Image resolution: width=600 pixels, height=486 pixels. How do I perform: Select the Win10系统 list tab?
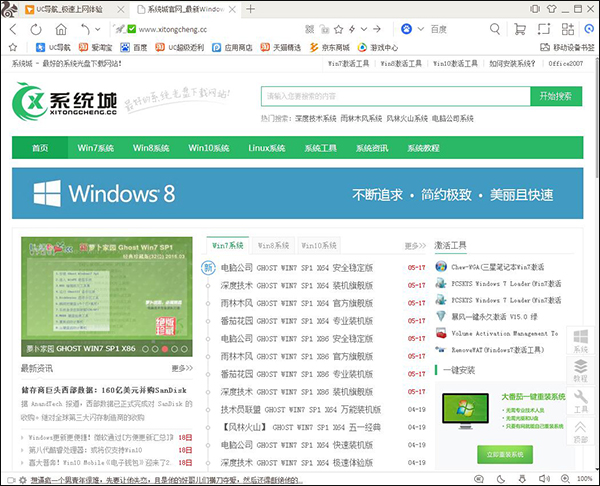point(319,245)
